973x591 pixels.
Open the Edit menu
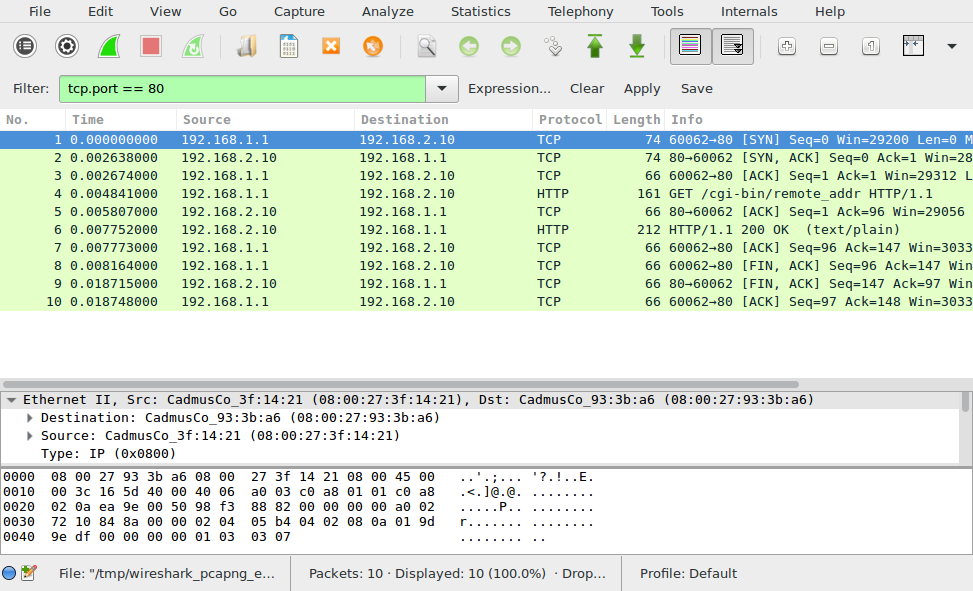[100, 11]
